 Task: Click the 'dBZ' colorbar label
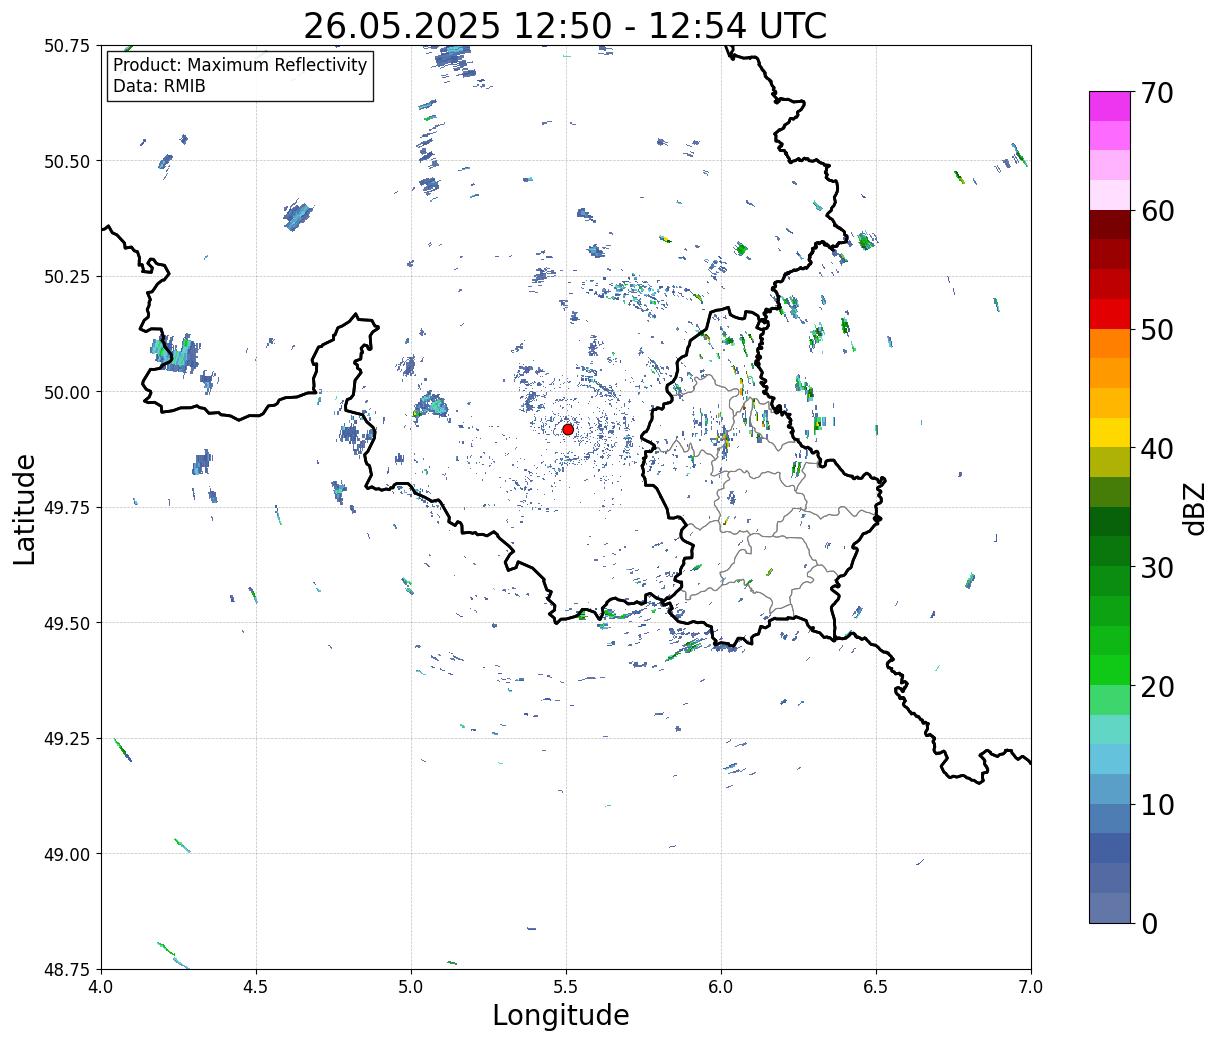point(1194,508)
